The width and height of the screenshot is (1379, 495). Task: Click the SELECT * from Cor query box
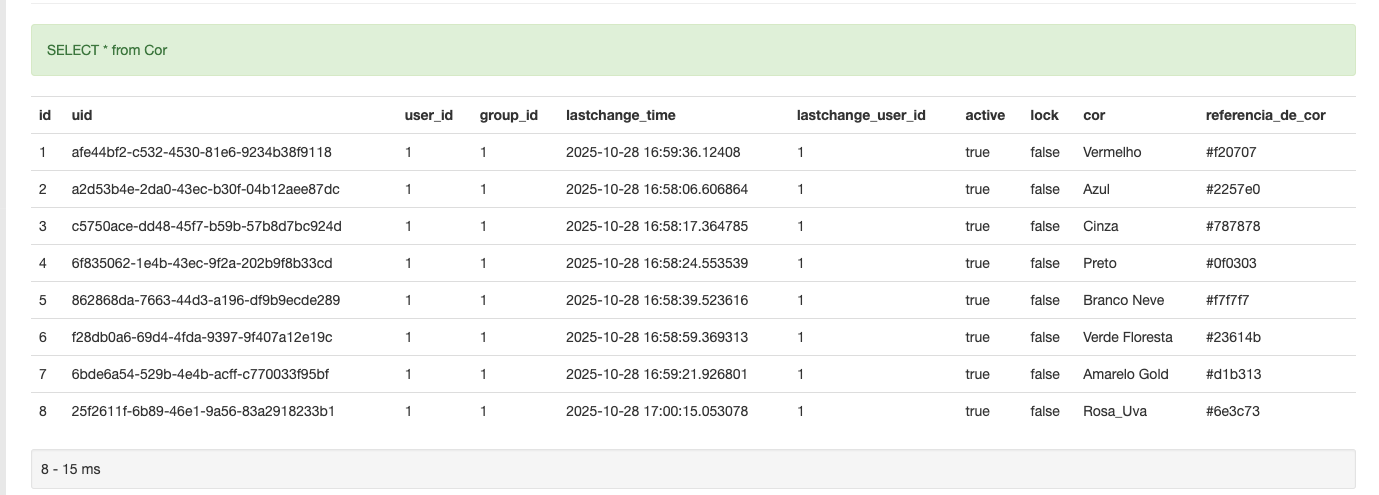693,50
